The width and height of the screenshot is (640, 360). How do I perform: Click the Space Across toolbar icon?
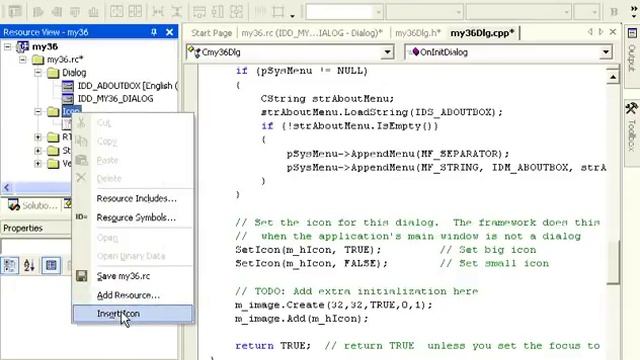tap(158, 11)
